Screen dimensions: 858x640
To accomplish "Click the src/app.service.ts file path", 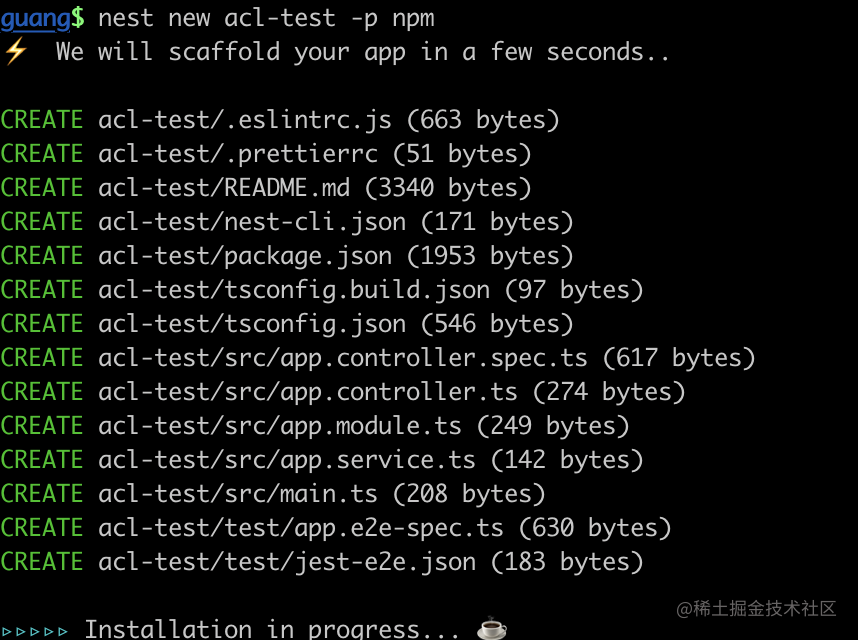I will pos(287,460).
